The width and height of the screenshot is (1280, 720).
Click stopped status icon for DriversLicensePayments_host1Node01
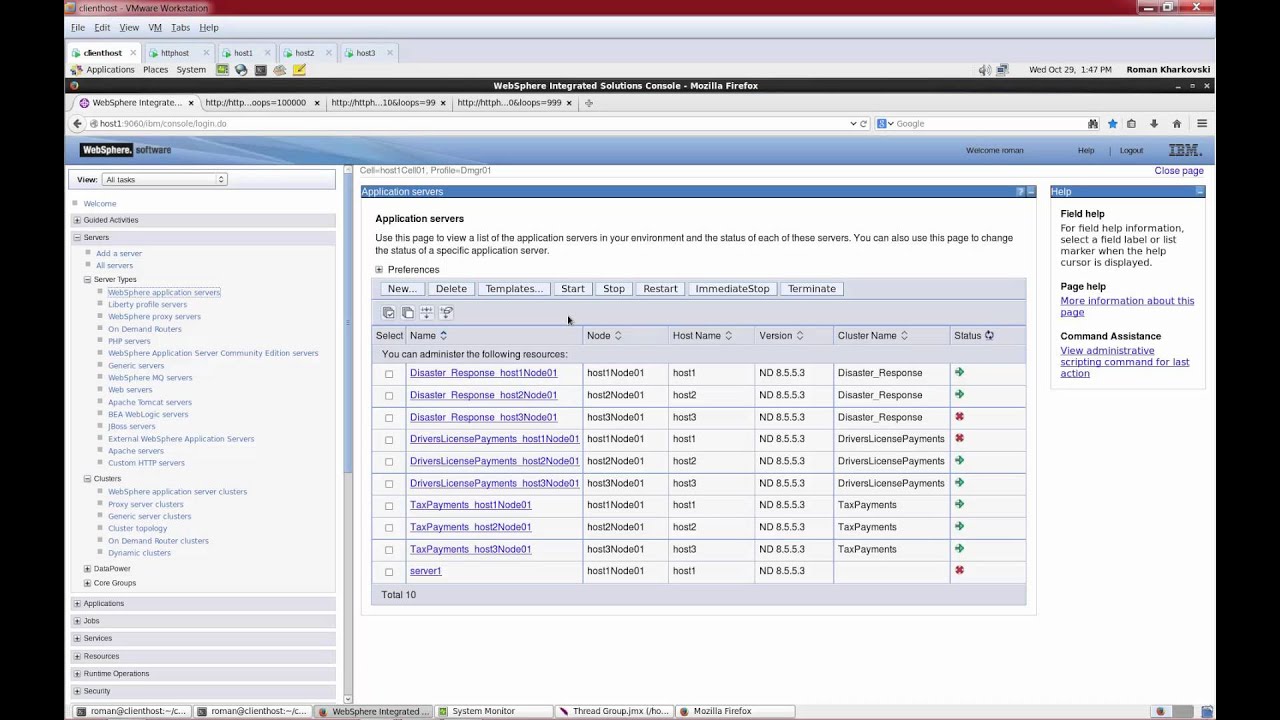pos(959,439)
